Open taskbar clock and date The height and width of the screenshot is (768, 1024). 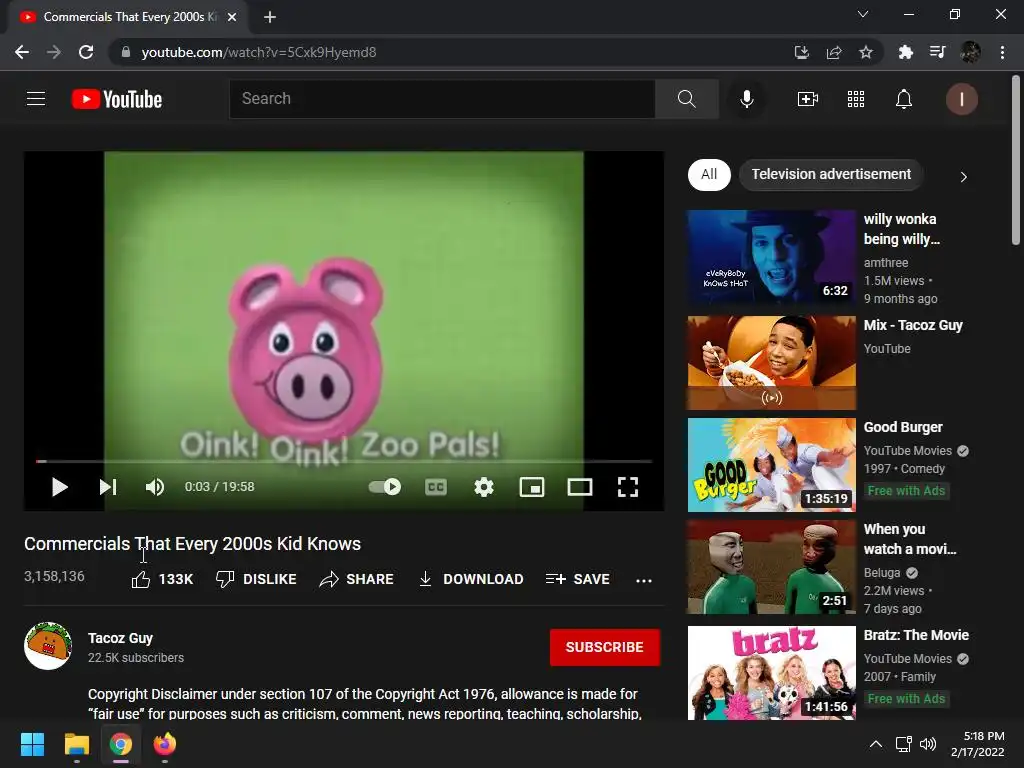(978, 744)
